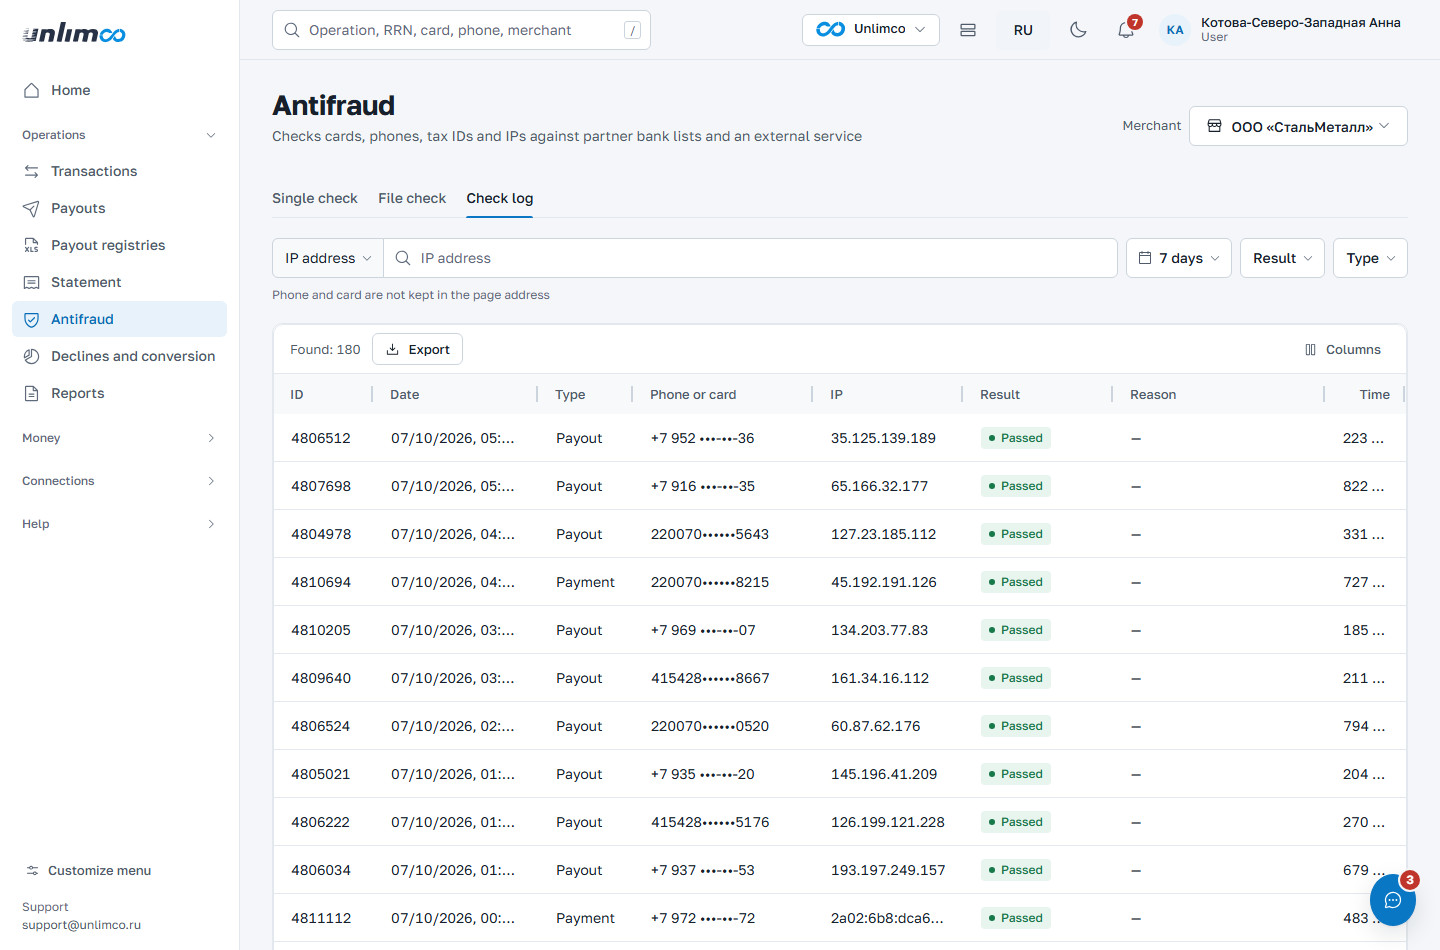Click IP 65.166.32.177 cell

click(x=879, y=486)
